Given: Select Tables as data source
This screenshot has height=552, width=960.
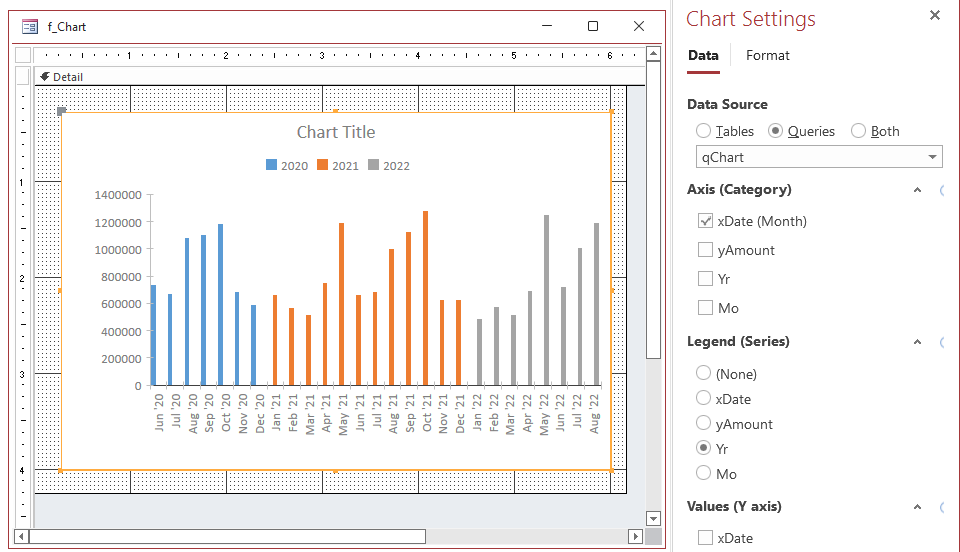Looking at the screenshot, I should pyautogui.click(x=704, y=131).
